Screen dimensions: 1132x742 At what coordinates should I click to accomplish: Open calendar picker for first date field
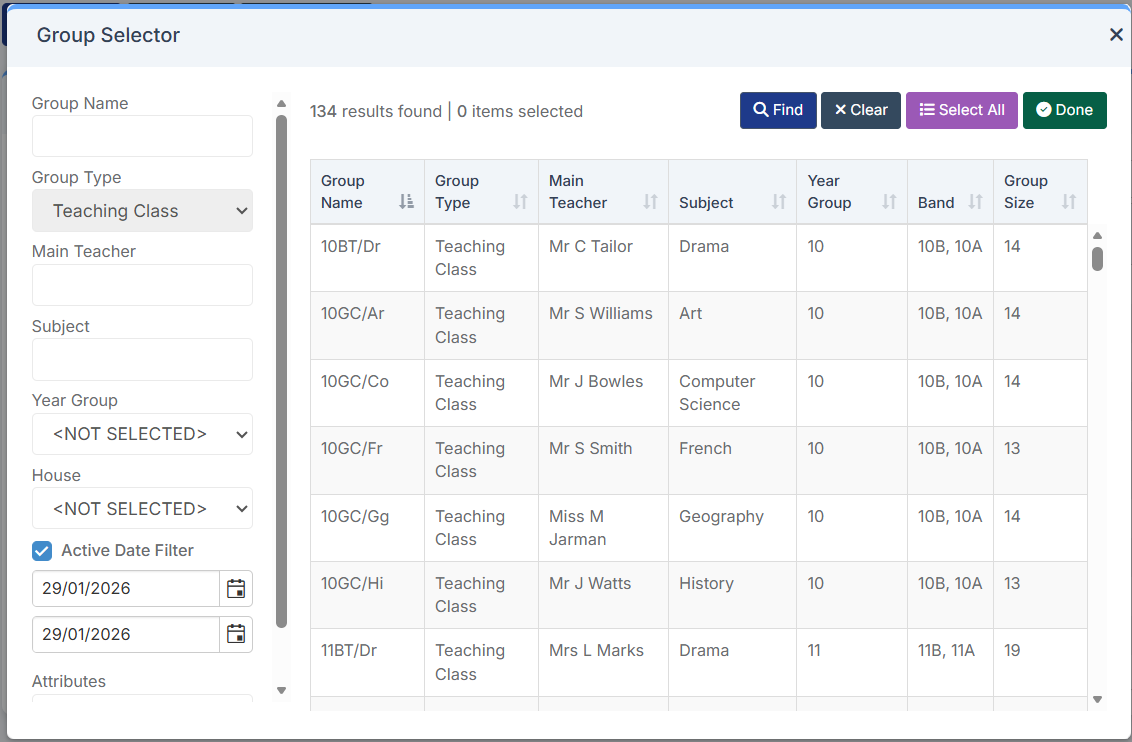236,588
